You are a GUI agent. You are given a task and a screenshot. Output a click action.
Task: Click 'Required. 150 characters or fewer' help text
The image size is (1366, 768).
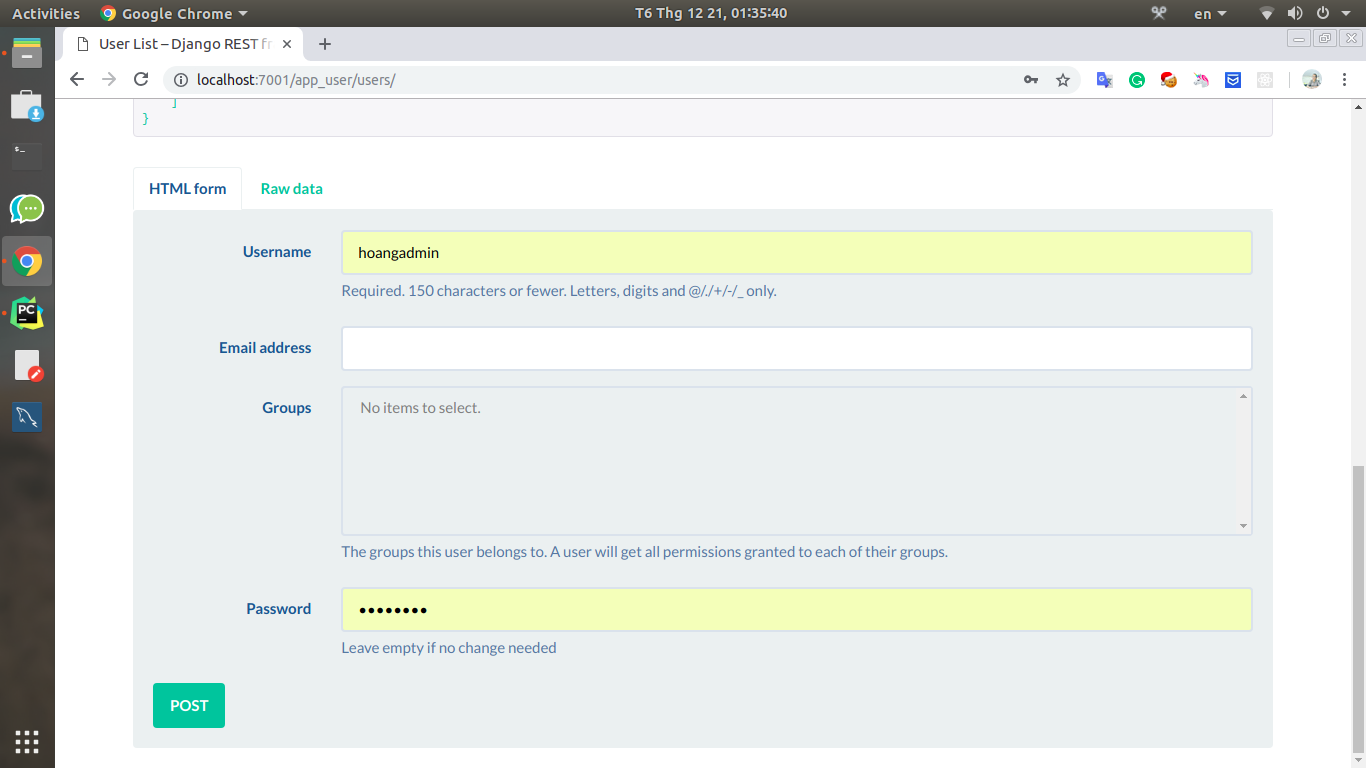coord(559,291)
